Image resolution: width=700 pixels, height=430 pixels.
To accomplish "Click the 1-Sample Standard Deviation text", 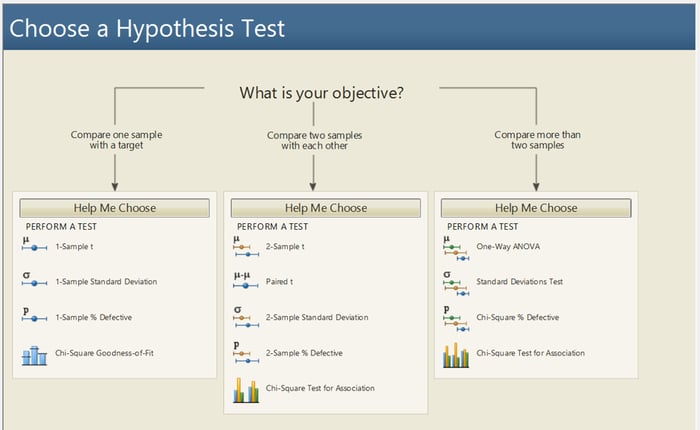I will 106,282.
